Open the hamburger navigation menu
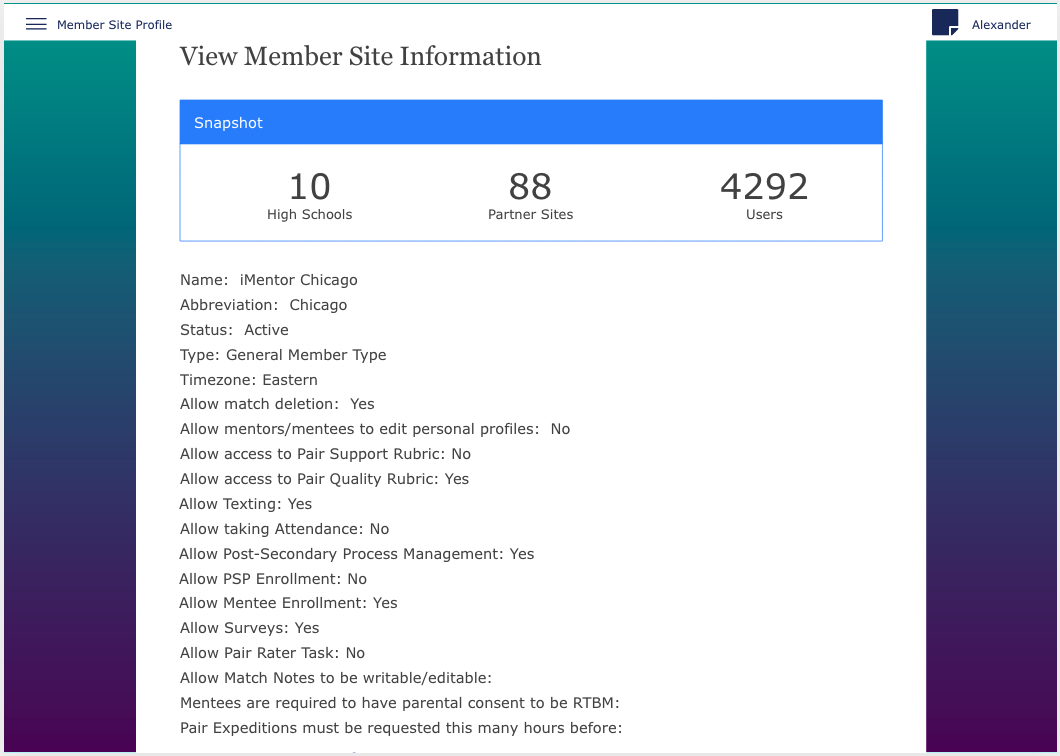 point(36,24)
